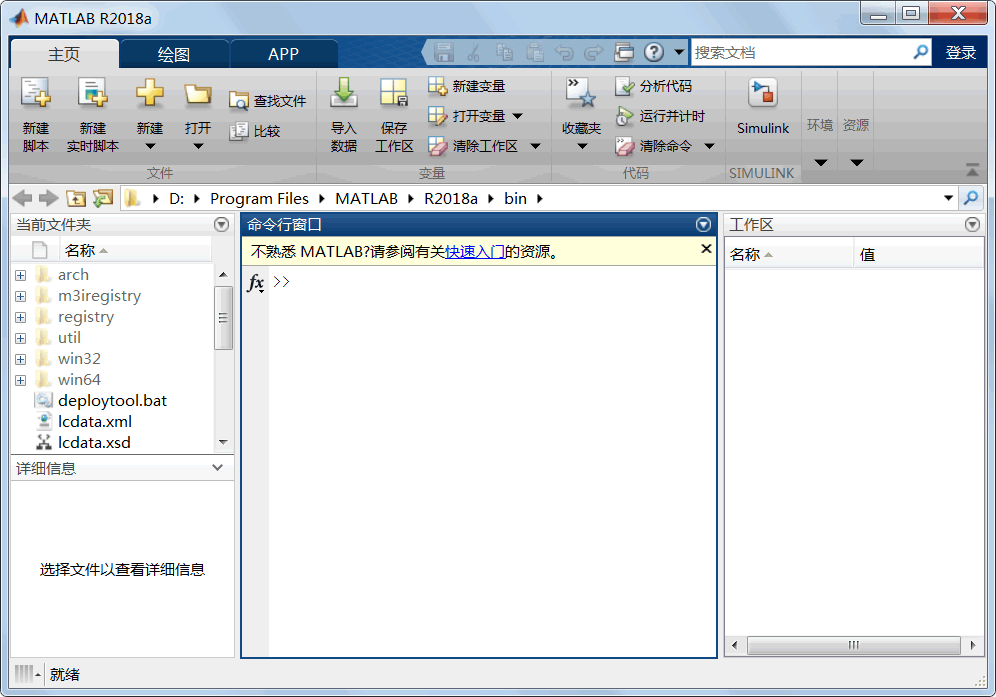Click 登录 to sign in
996x697 pixels.
960,53
